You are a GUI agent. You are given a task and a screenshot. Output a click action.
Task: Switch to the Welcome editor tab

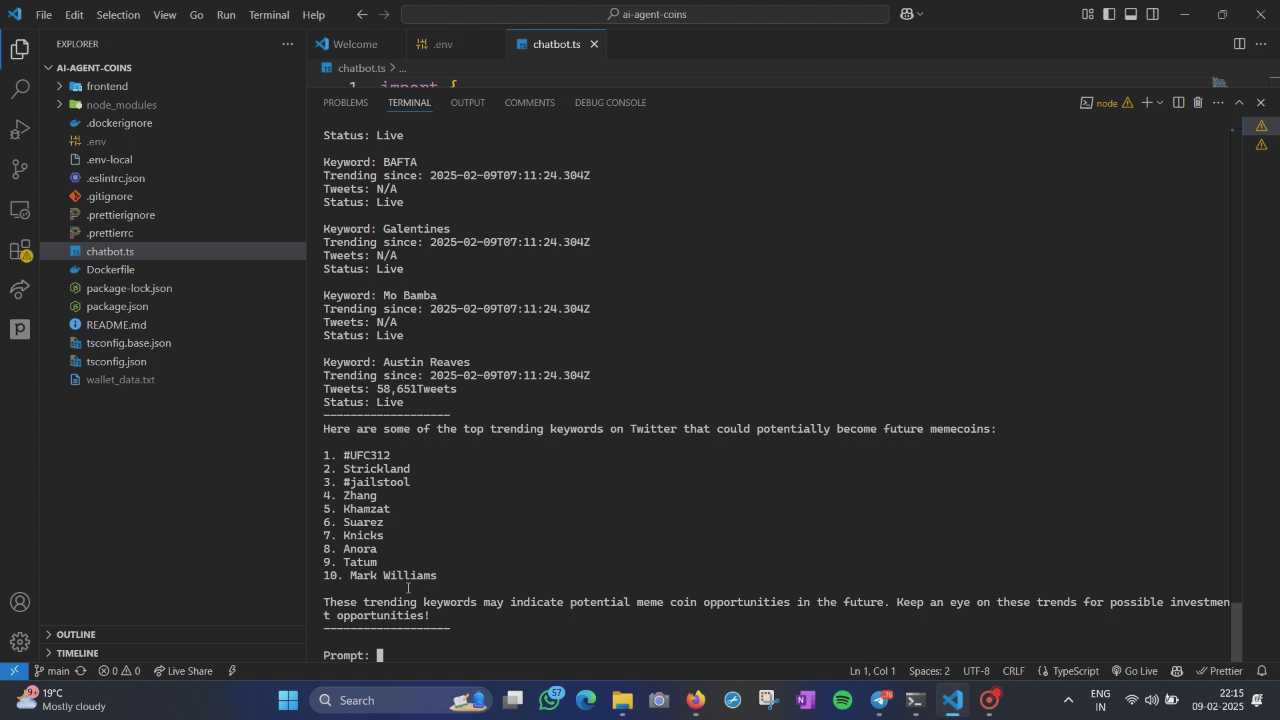coord(356,44)
